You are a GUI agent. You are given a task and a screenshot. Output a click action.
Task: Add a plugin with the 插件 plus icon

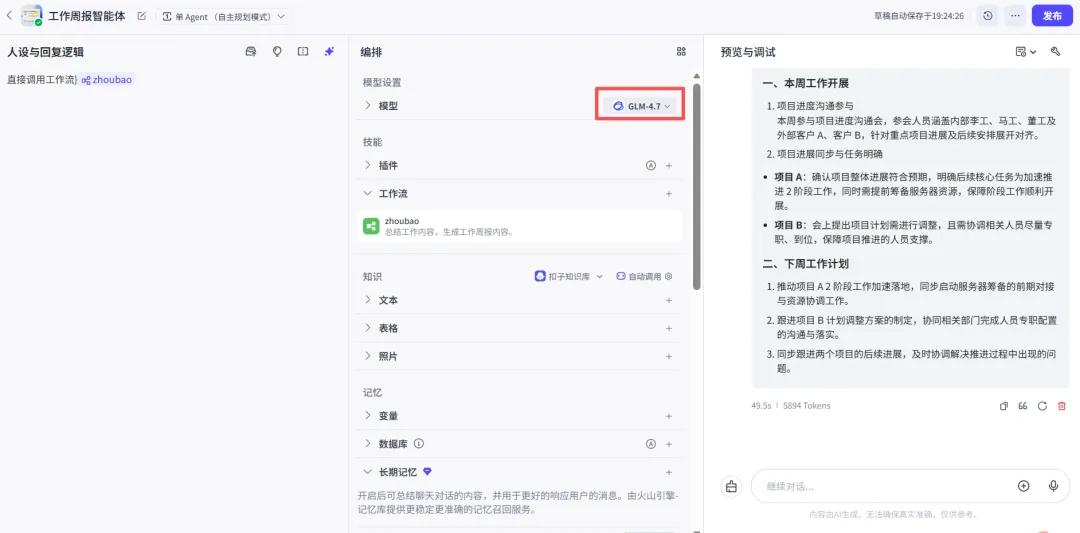click(669, 165)
